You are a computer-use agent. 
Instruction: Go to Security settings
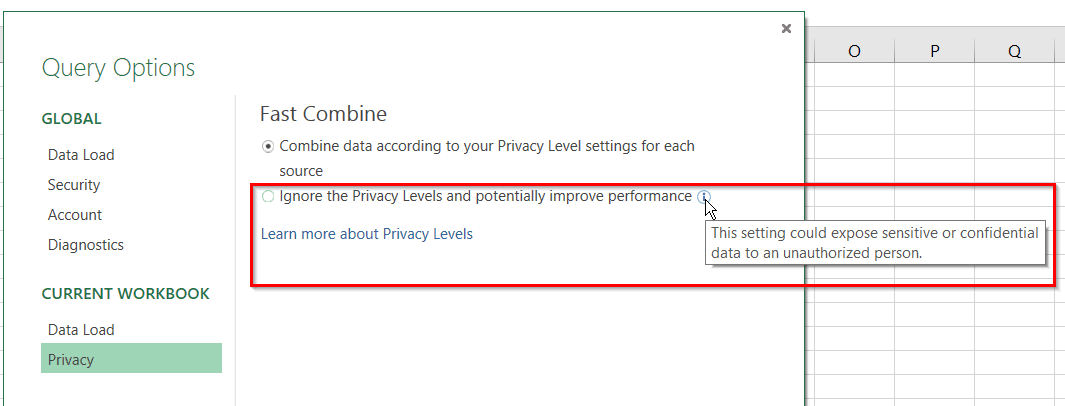click(x=74, y=185)
